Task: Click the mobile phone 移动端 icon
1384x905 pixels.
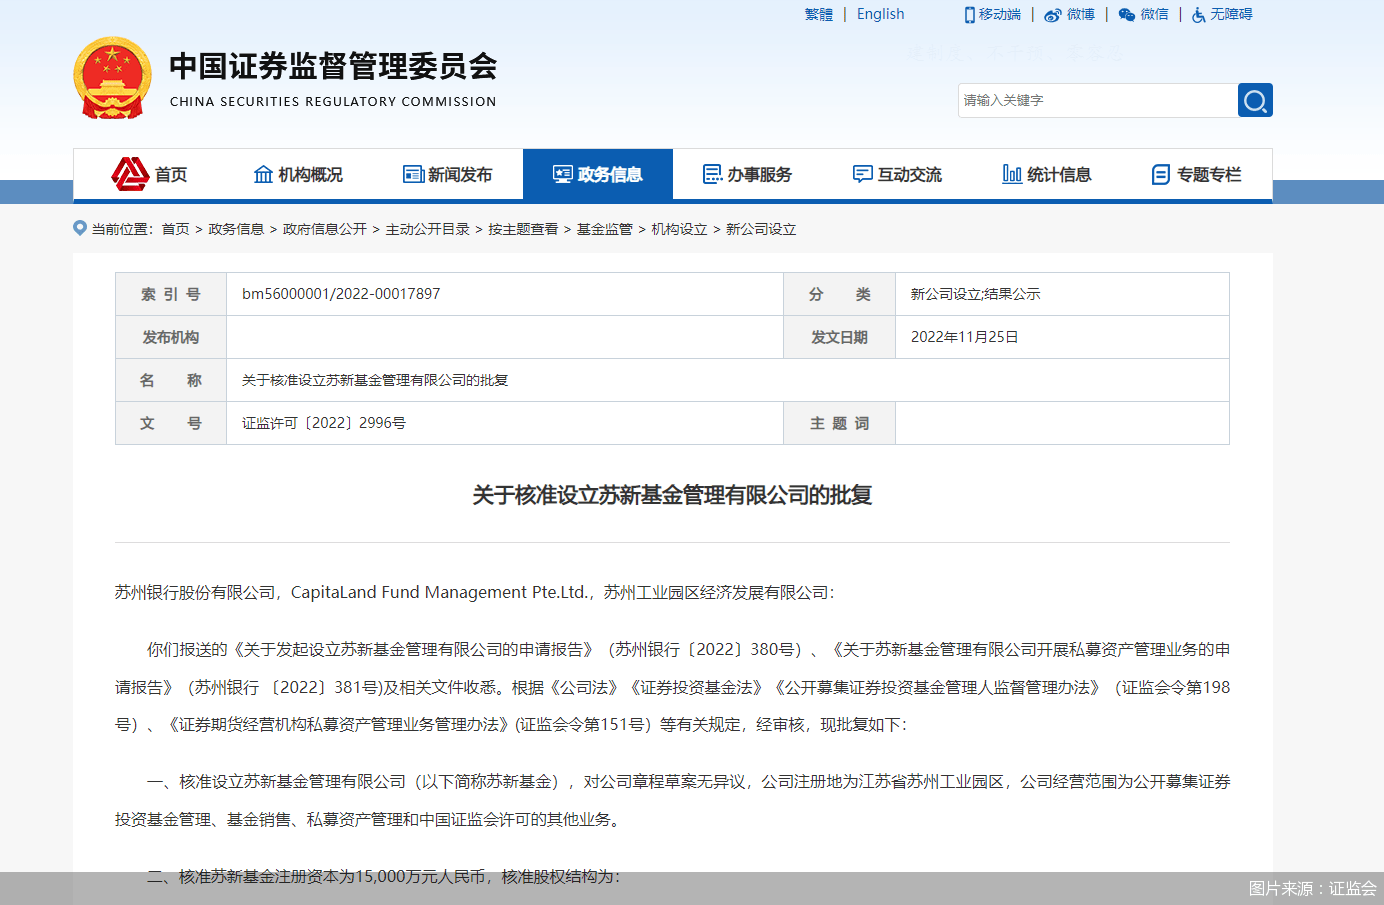Action: pyautogui.click(x=969, y=15)
